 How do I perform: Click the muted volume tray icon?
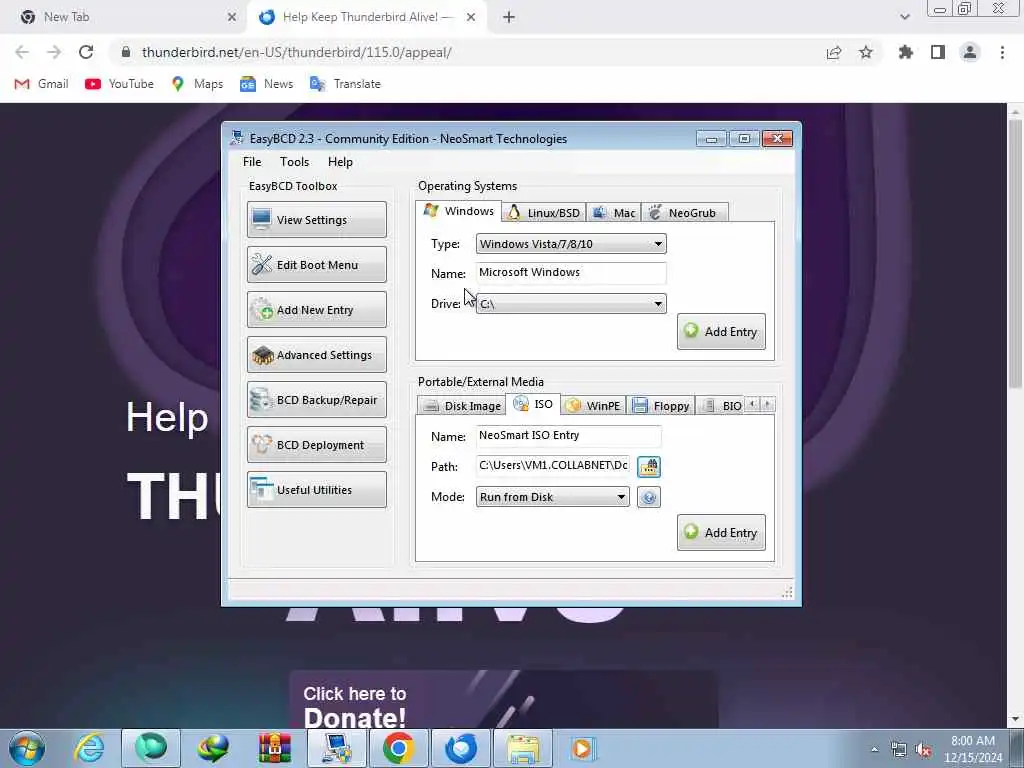(x=923, y=750)
